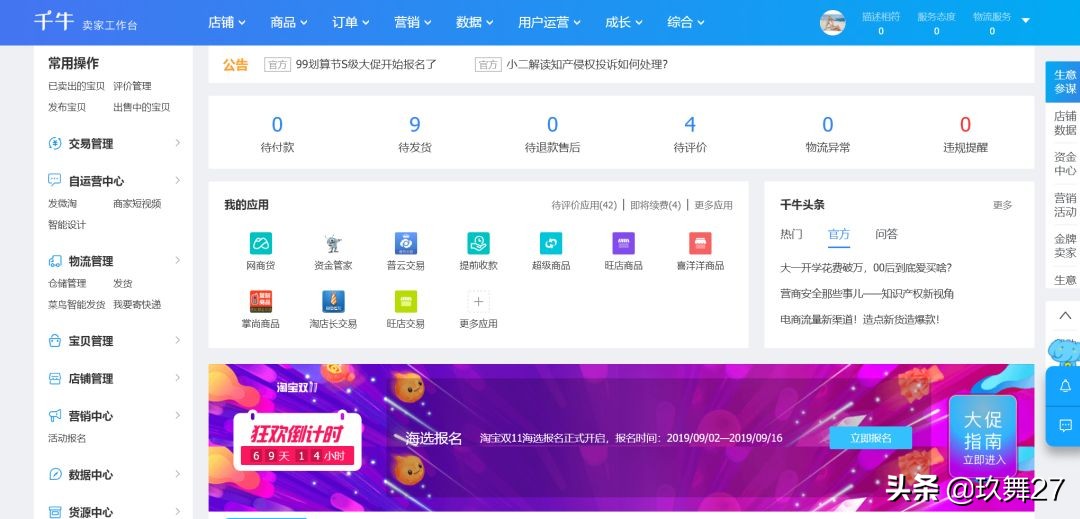This screenshot has width=1080, height=519.
Task: Open the notification bell on right sidebar
Action: [x=1065, y=385]
